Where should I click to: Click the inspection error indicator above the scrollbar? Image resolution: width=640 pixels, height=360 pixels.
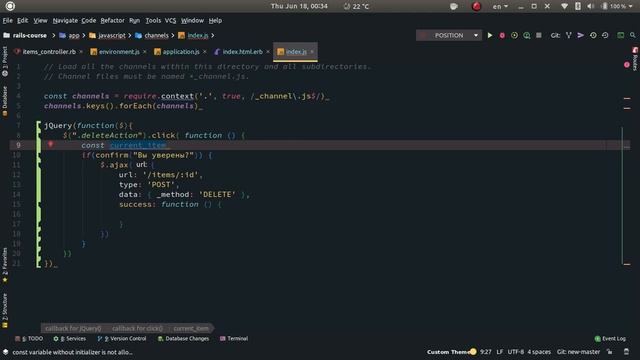click(x=627, y=64)
